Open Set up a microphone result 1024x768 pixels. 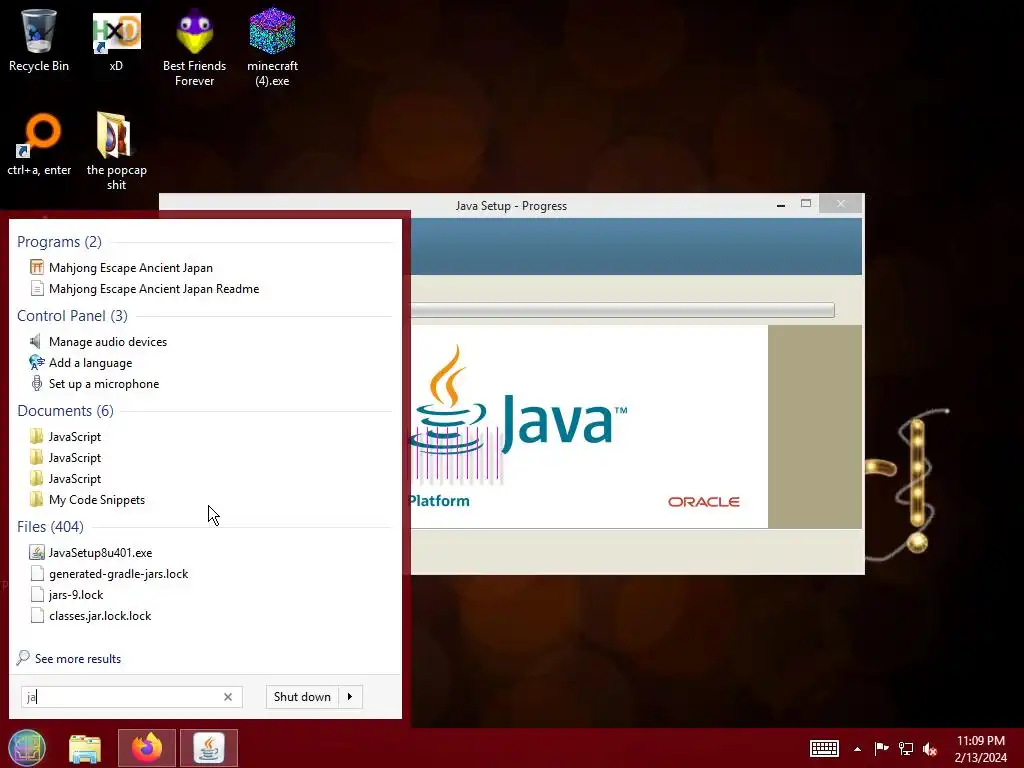pyautogui.click(x=94, y=383)
